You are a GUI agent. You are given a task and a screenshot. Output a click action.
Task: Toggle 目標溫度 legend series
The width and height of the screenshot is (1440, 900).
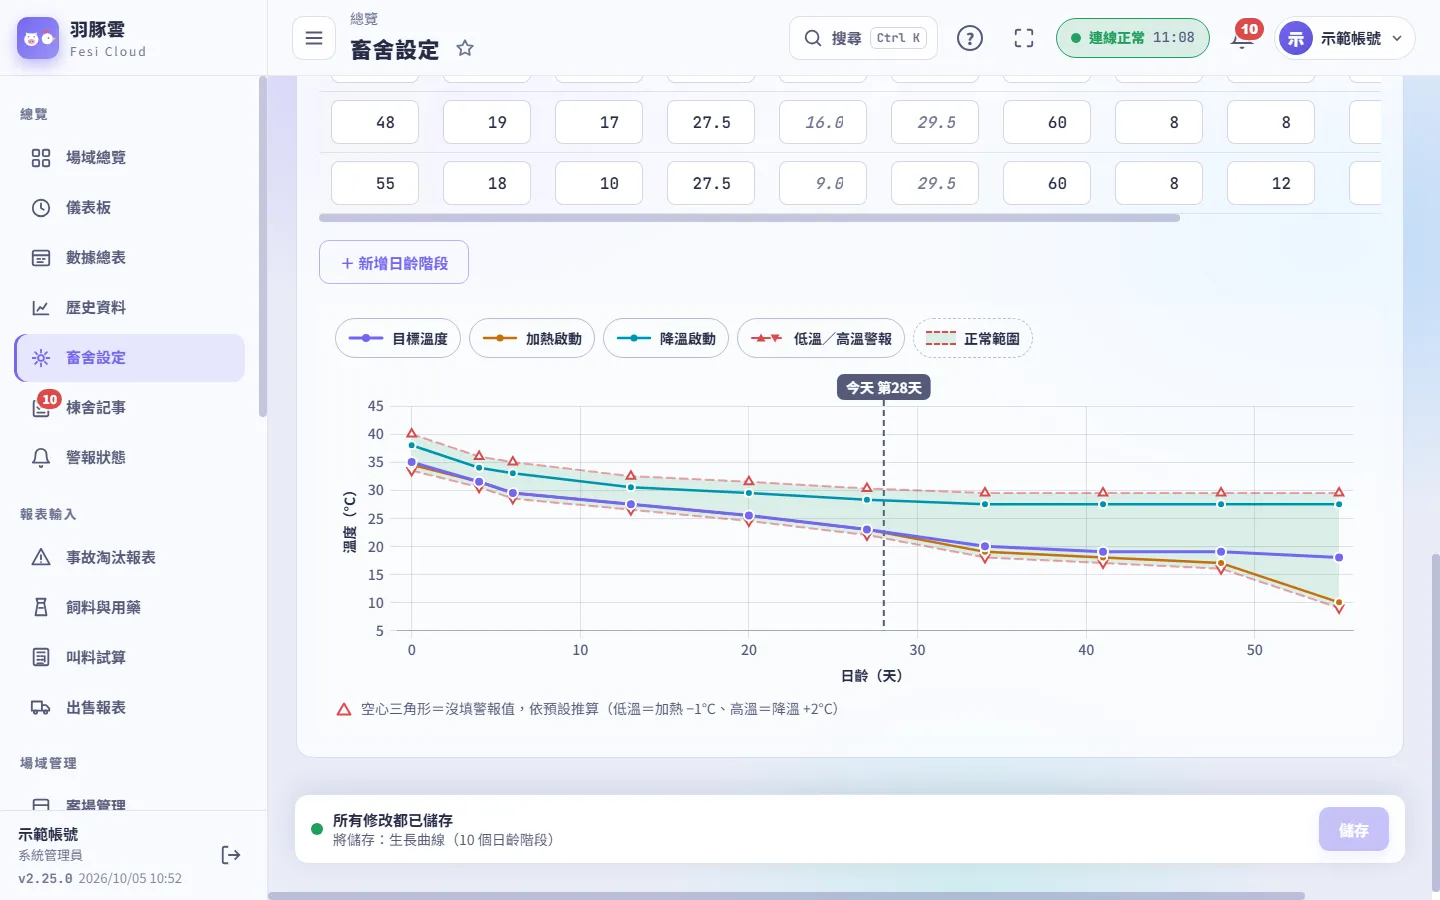coord(398,338)
